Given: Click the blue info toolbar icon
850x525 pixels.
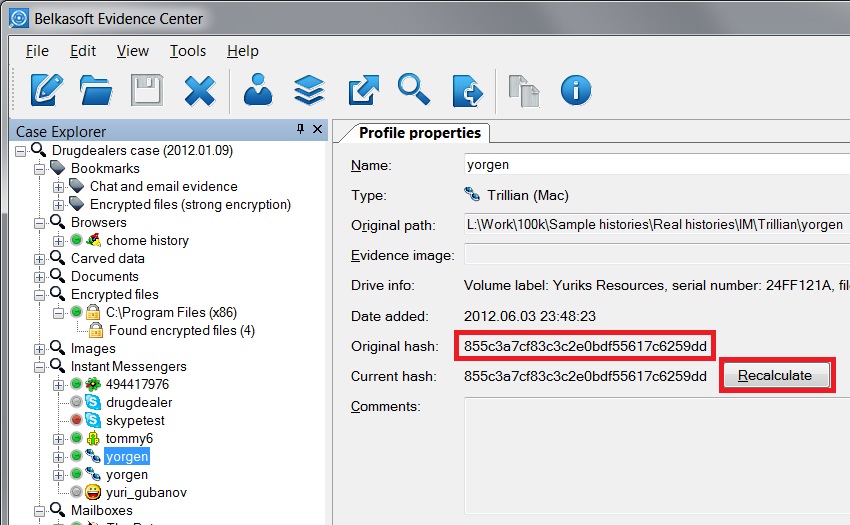Looking at the screenshot, I should click(576, 90).
